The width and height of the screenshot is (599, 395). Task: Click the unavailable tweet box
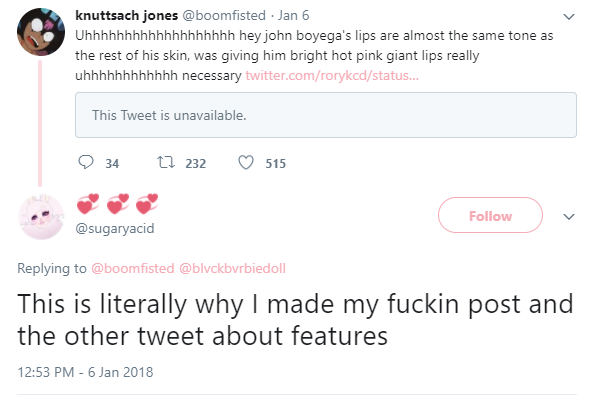click(x=326, y=115)
